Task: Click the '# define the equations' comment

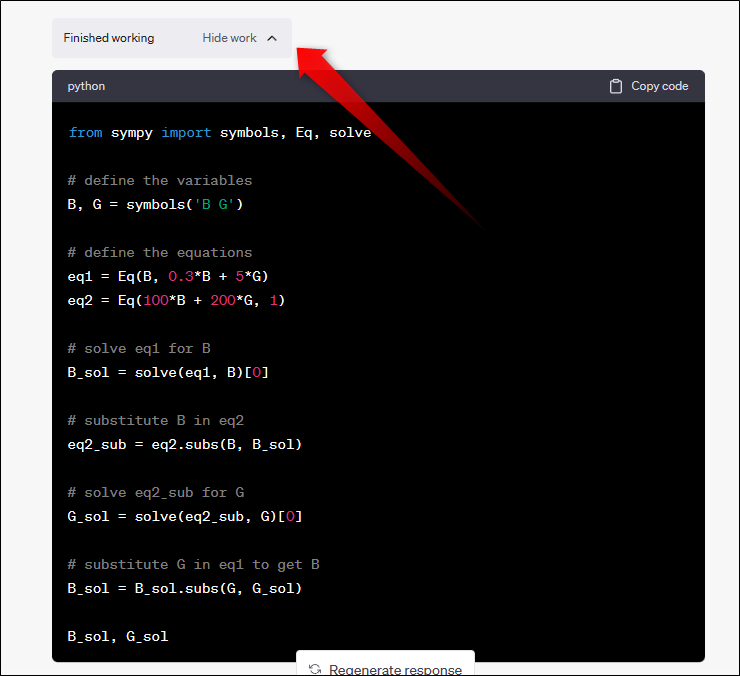Action: pyautogui.click(x=160, y=253)
